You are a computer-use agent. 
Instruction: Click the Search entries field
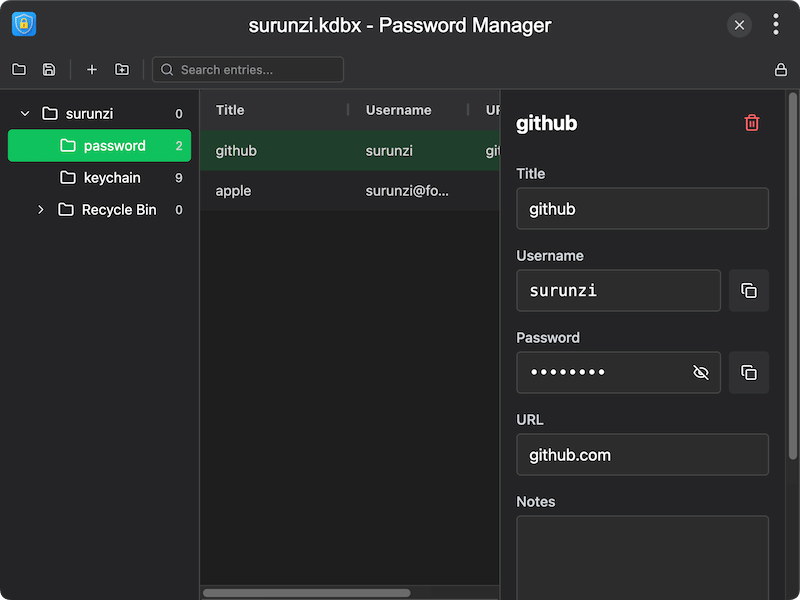(255, 70)
